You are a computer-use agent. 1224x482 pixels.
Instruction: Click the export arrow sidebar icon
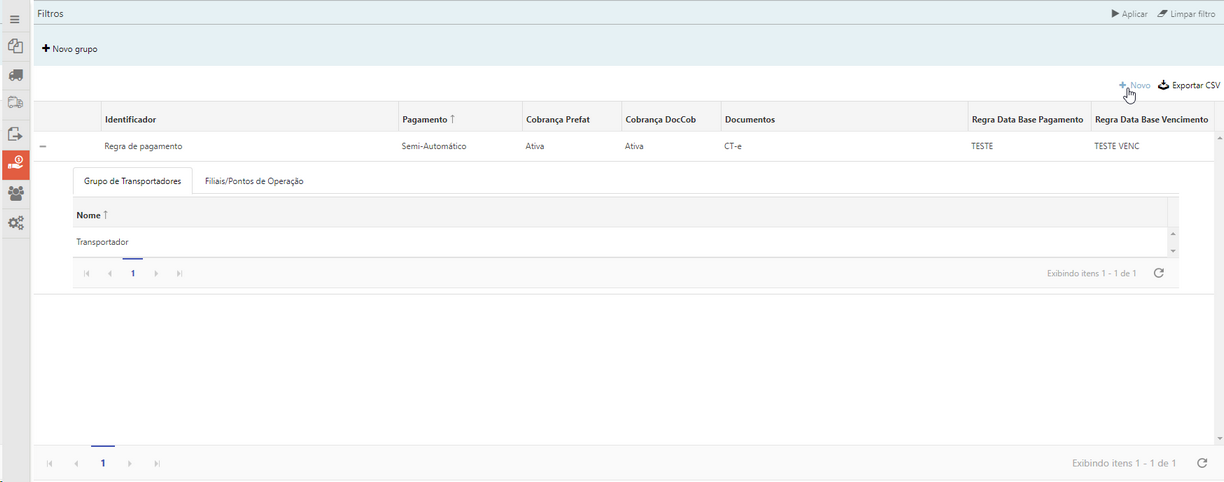[15, 133]
